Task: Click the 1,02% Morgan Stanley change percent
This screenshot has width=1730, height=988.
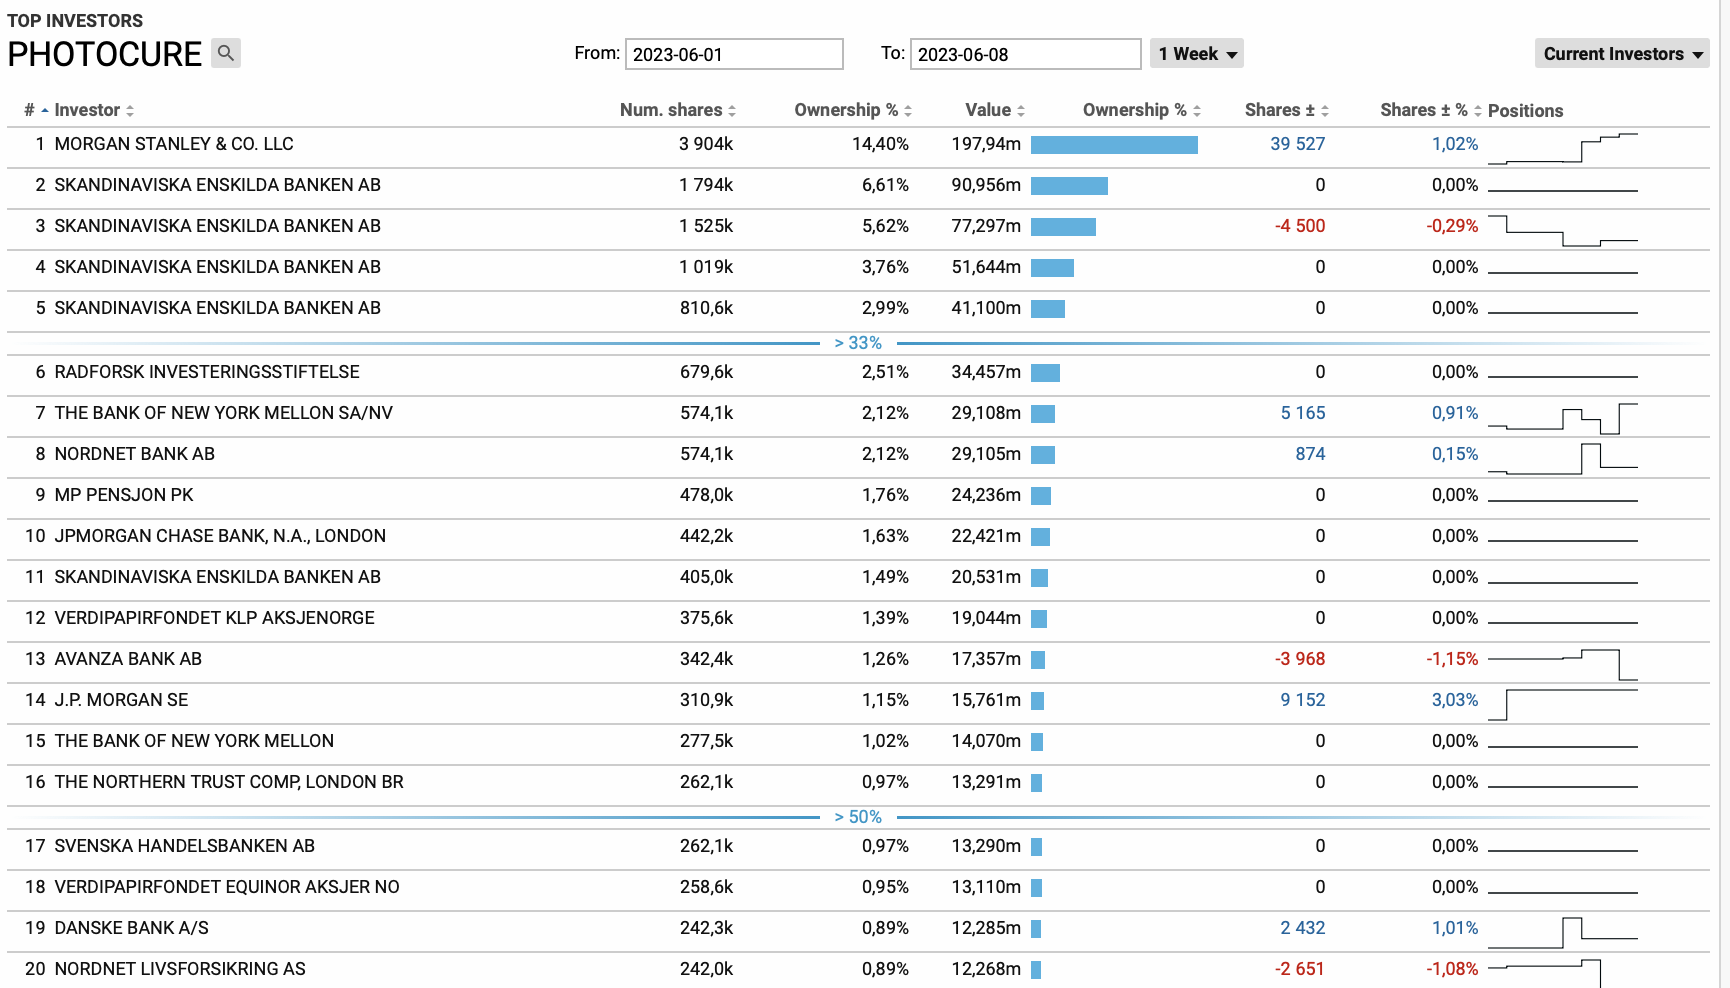Action: (1455, 144)
